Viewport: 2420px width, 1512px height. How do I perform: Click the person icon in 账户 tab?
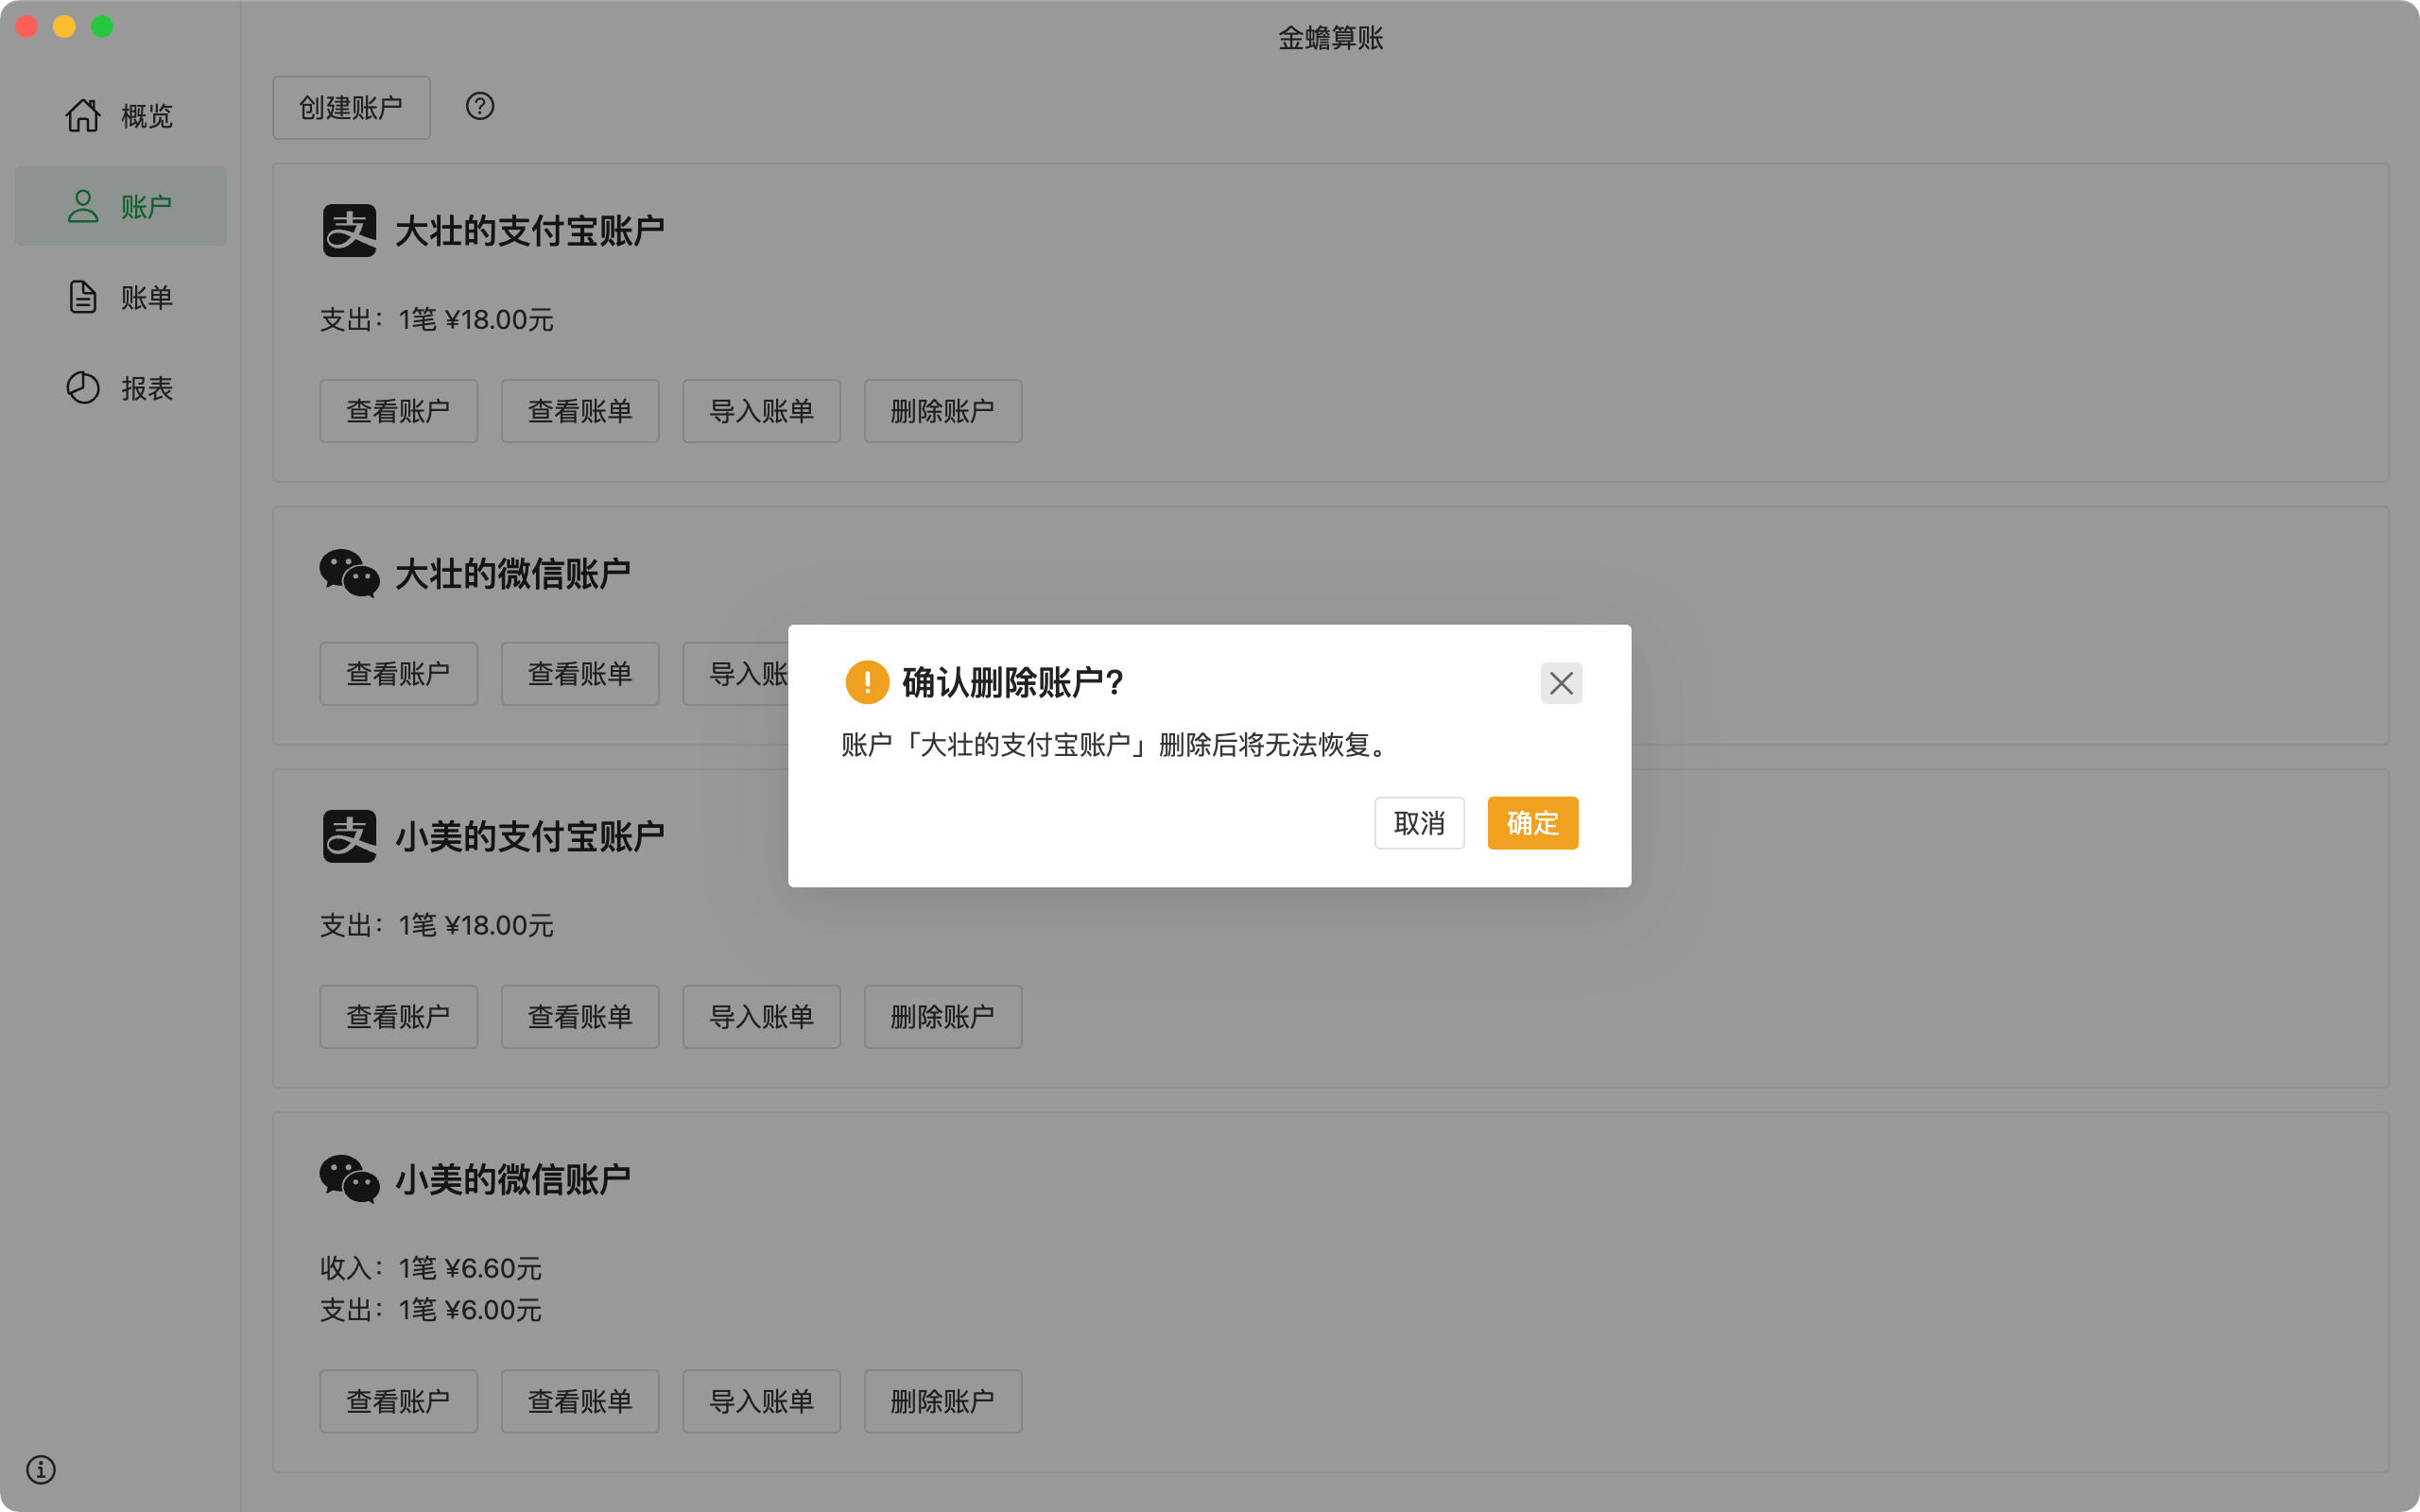tap(83, 206)
